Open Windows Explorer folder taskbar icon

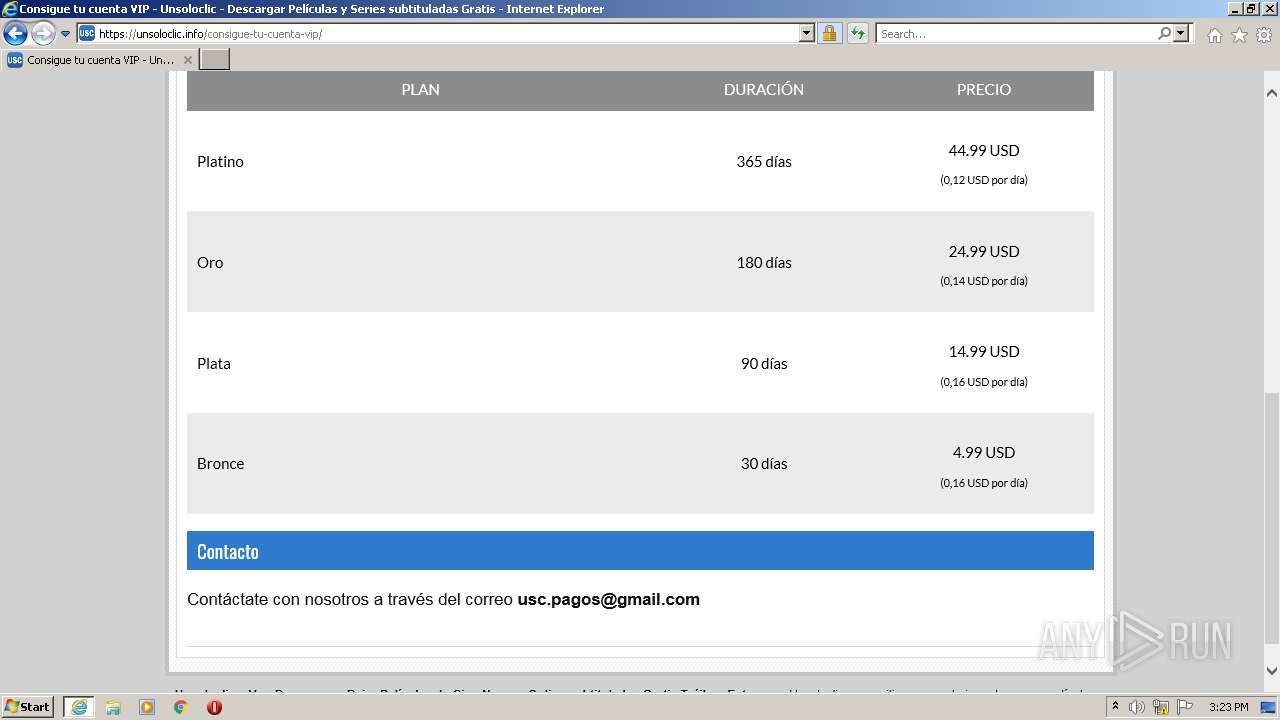coord(113,707)
